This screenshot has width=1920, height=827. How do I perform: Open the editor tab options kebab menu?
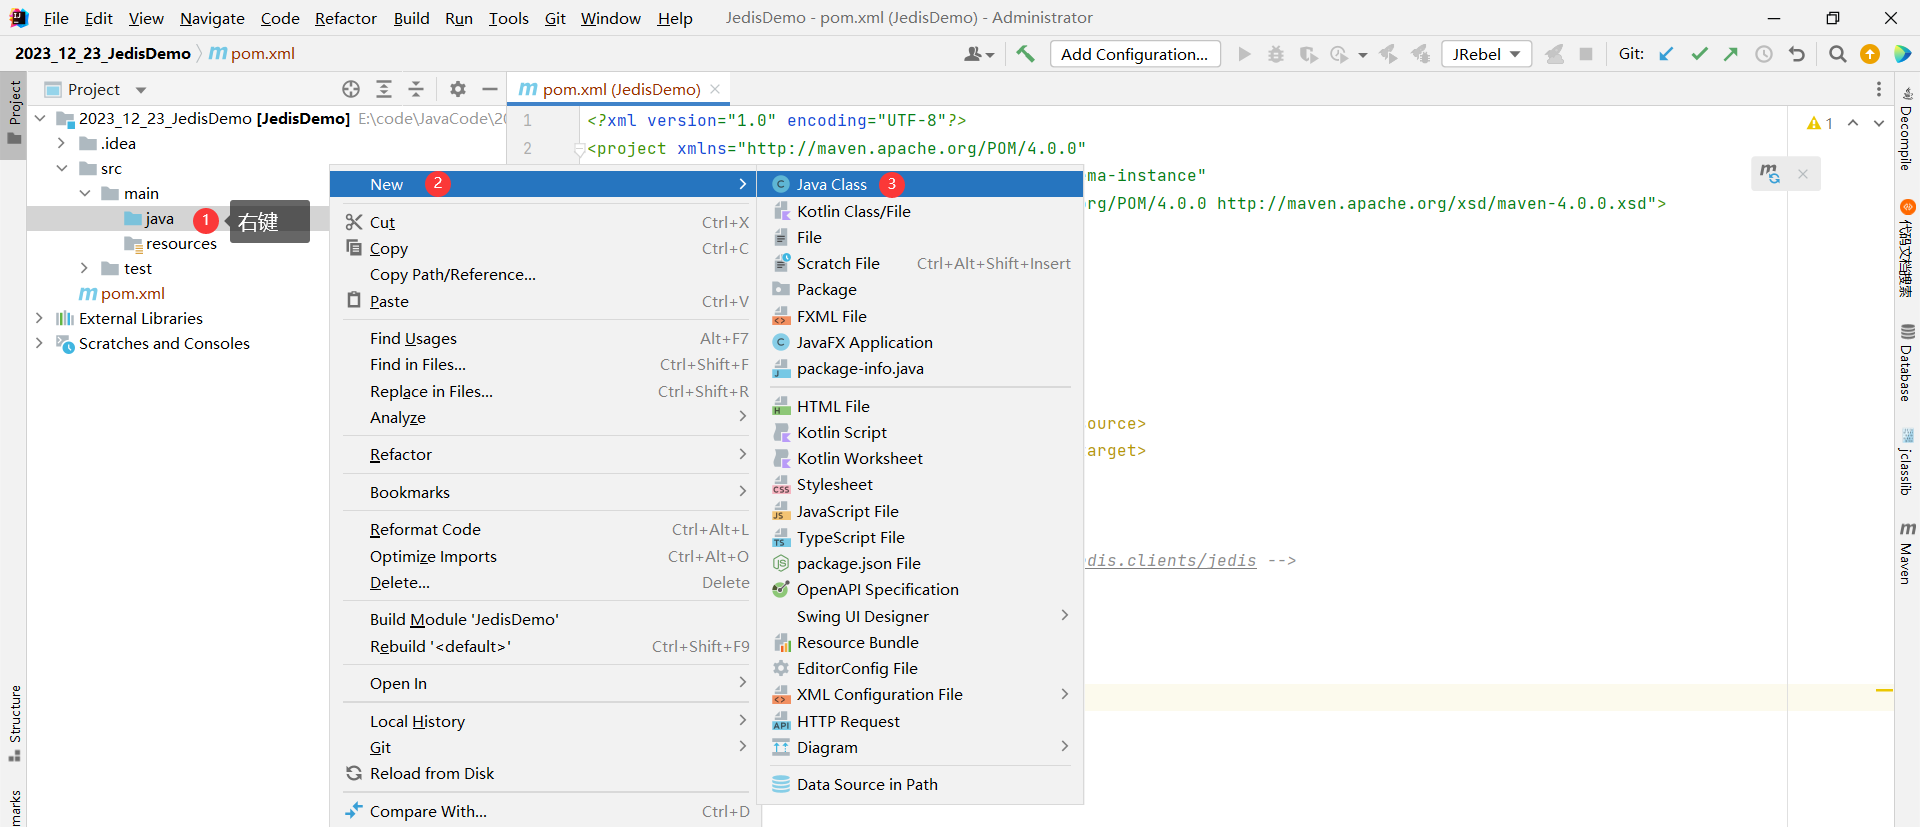click(x=1879, y=89)
